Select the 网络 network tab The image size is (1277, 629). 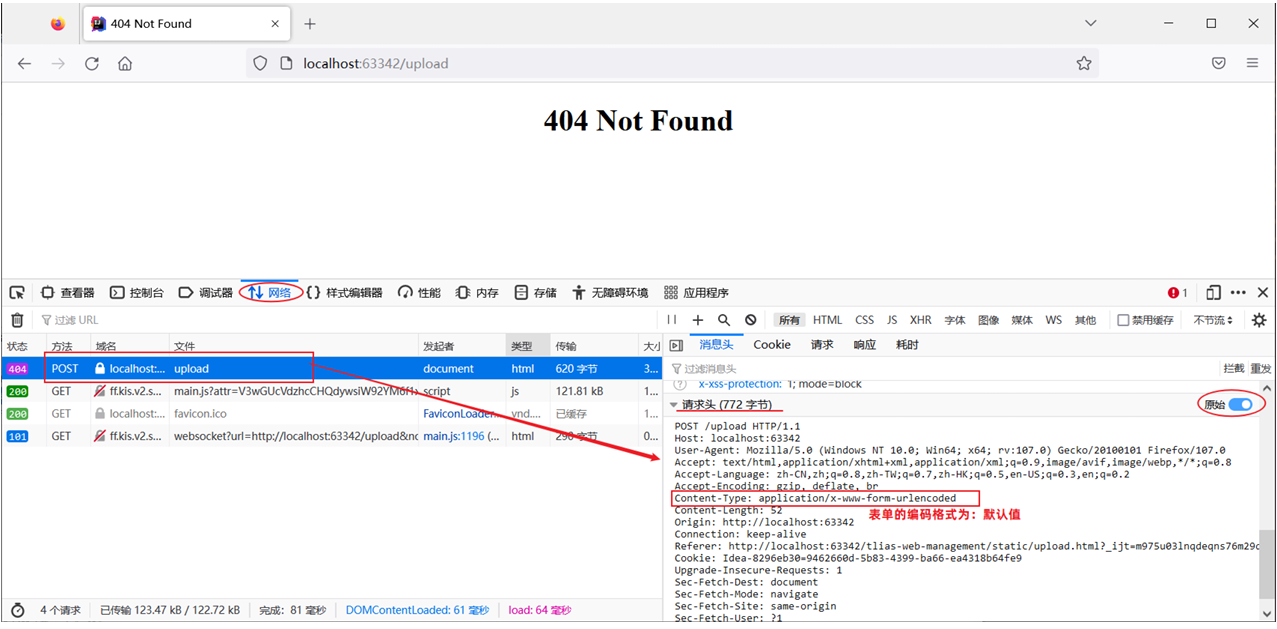pos(271,293)
